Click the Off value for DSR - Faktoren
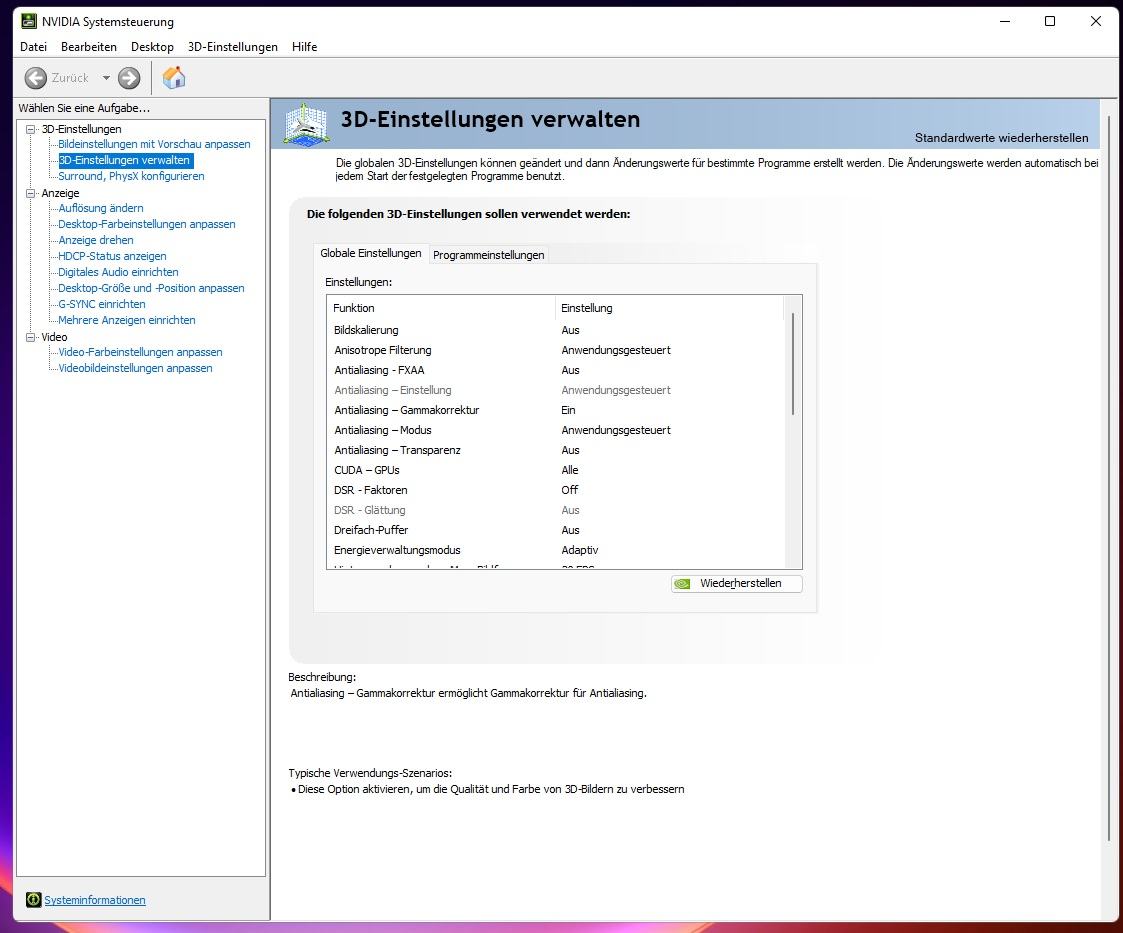 (569, 490)
